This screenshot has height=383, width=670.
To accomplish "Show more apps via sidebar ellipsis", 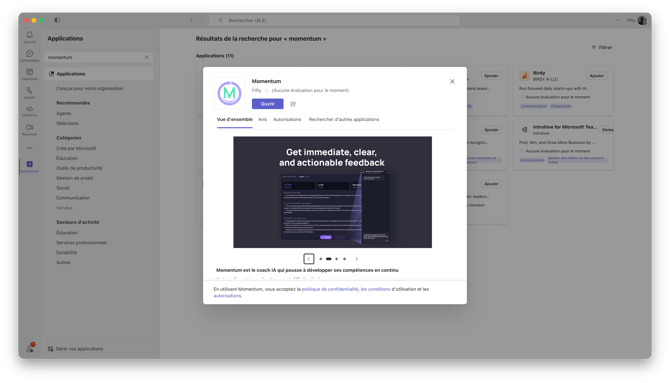I will click(29, 148).
